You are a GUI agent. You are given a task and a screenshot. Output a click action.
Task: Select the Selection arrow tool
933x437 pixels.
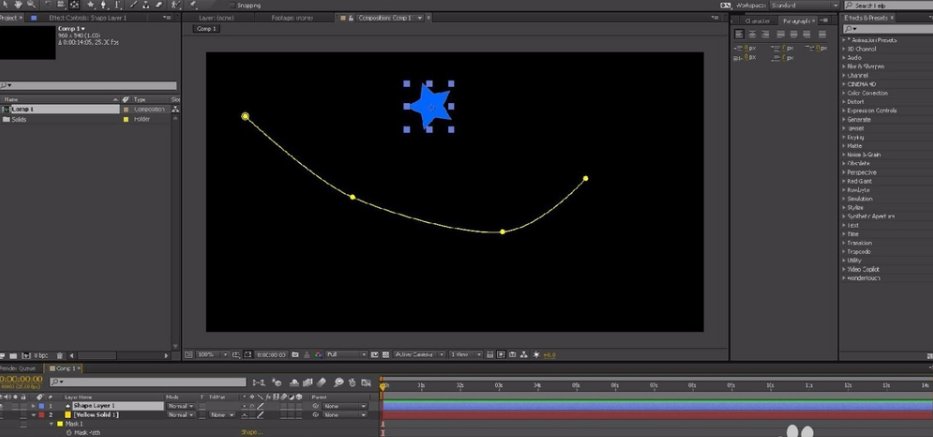[7, 5]
